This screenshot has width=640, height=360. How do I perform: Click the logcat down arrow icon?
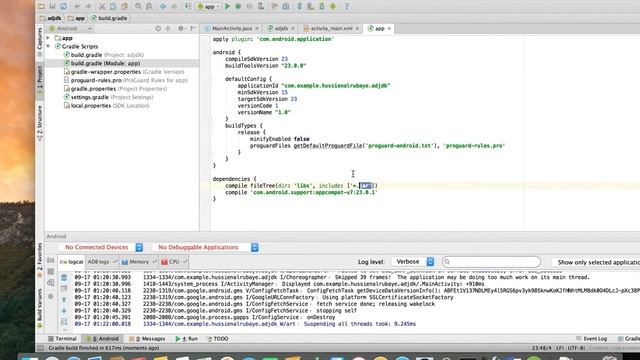pyautogui.click(x=64, y=311)
